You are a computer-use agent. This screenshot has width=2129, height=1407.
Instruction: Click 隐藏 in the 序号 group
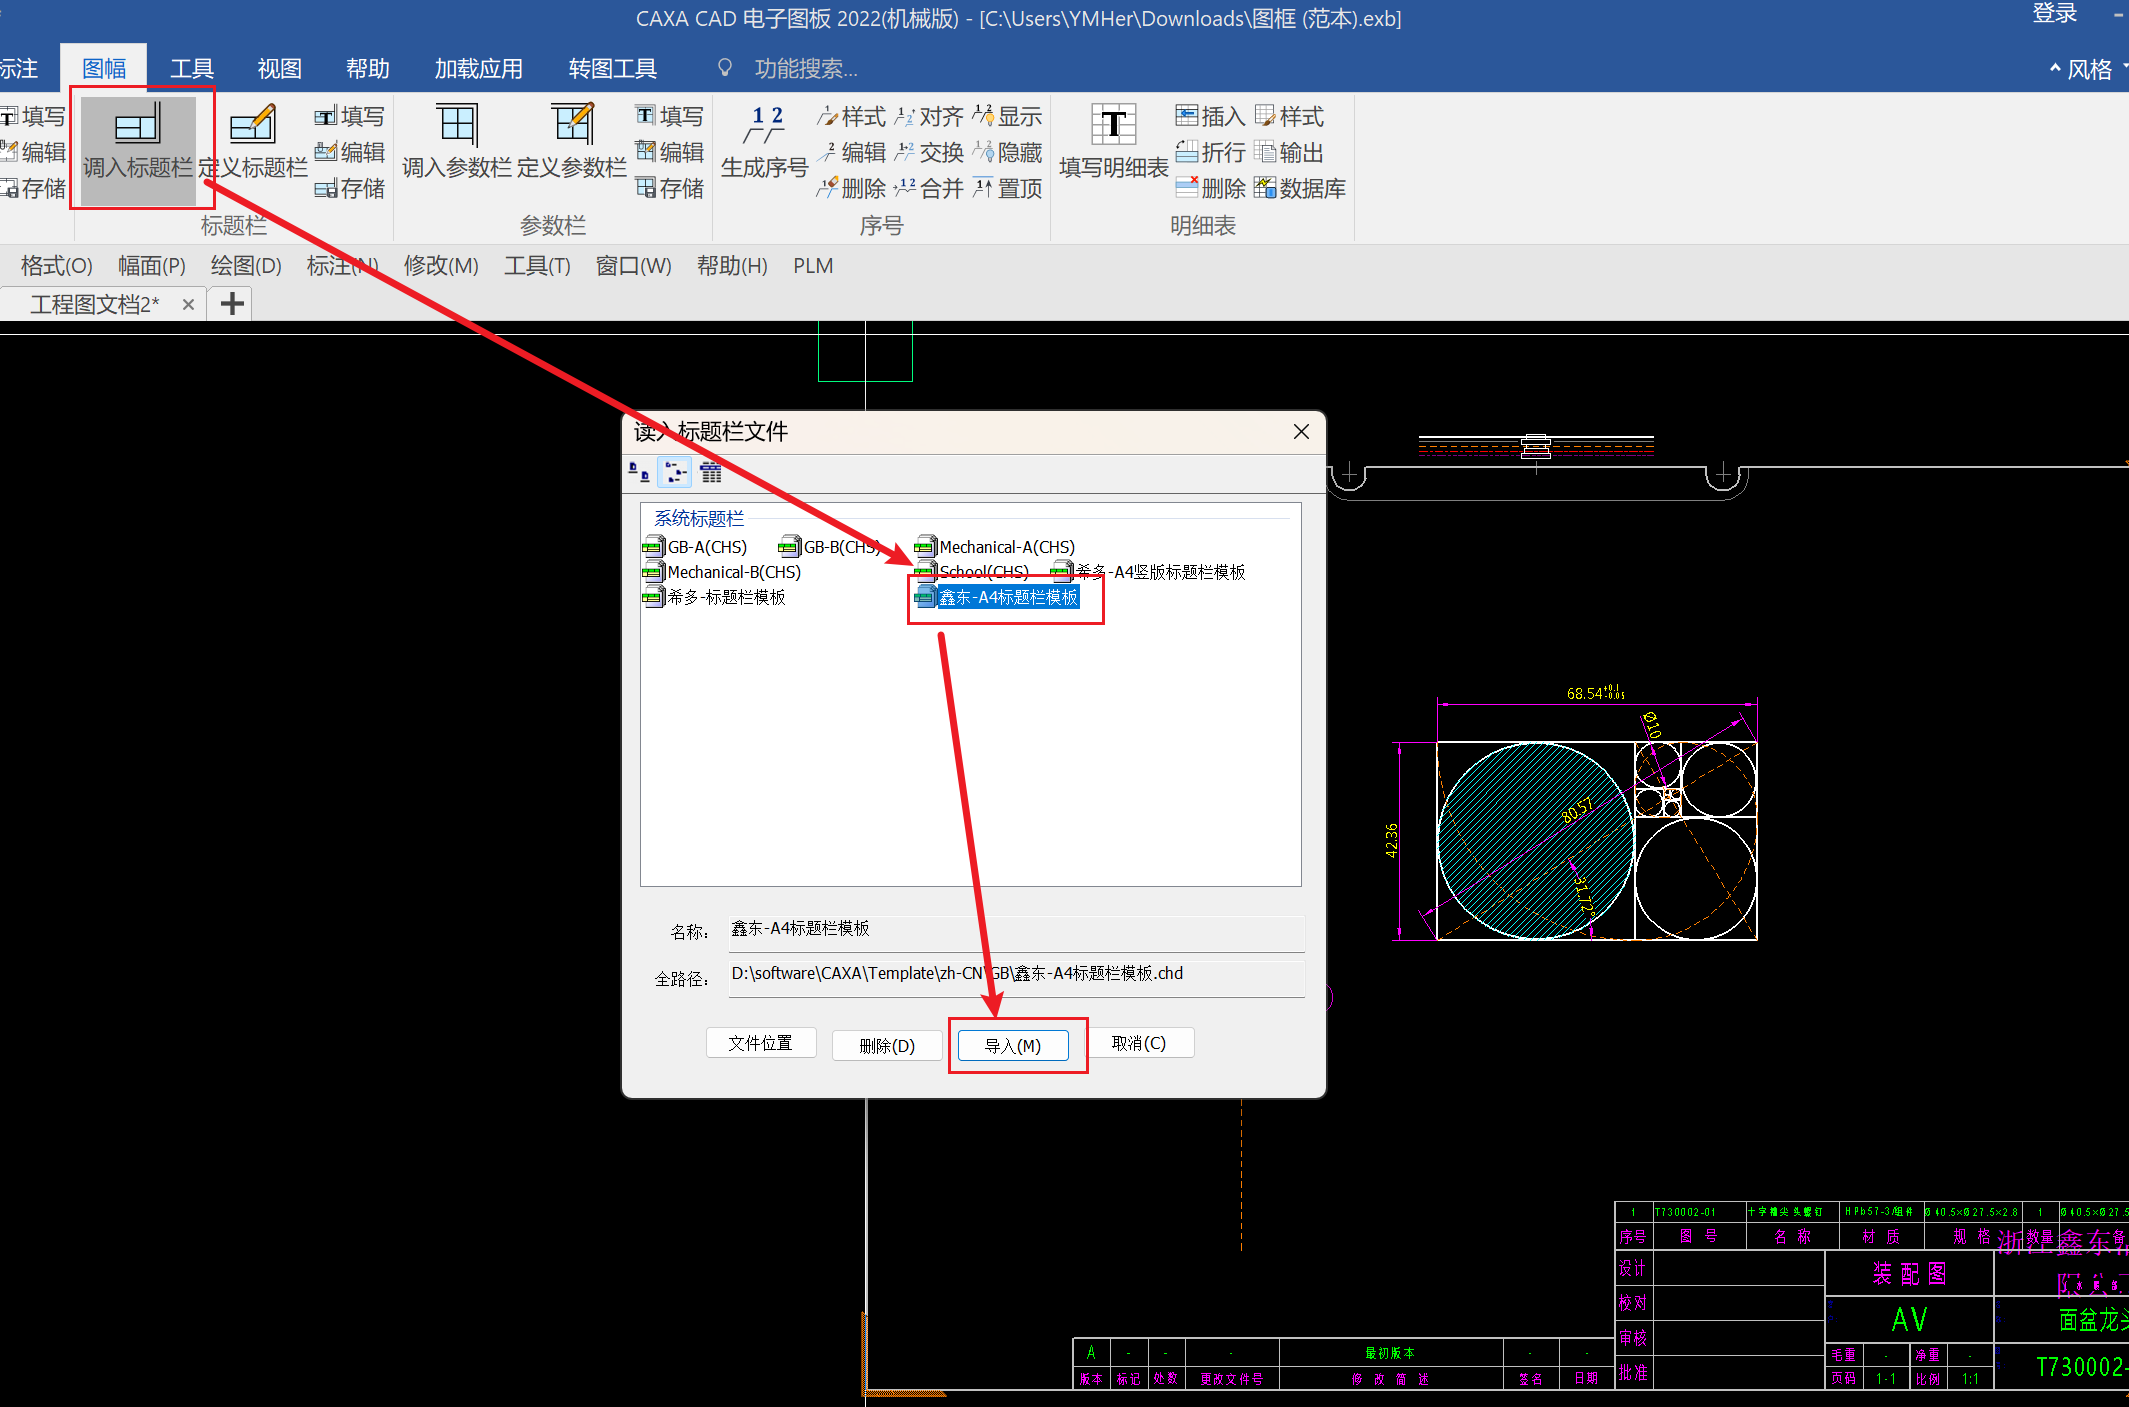tap(1008, 152)
